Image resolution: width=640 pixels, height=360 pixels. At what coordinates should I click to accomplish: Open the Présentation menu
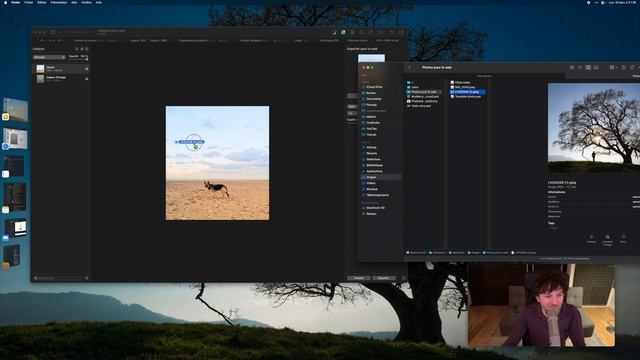point(59,2)
